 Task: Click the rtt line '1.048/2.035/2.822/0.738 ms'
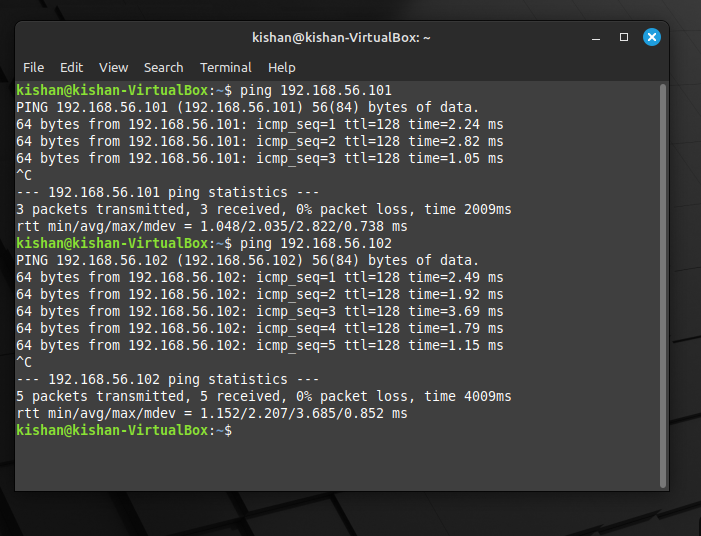(x=212, y=226)
